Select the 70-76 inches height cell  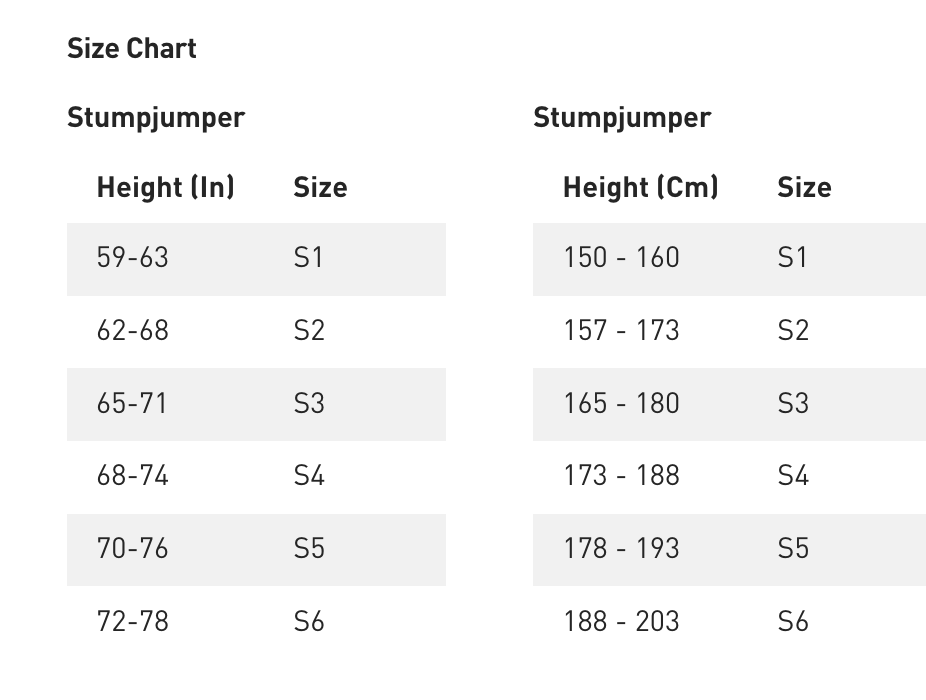(x=132, y=549)
